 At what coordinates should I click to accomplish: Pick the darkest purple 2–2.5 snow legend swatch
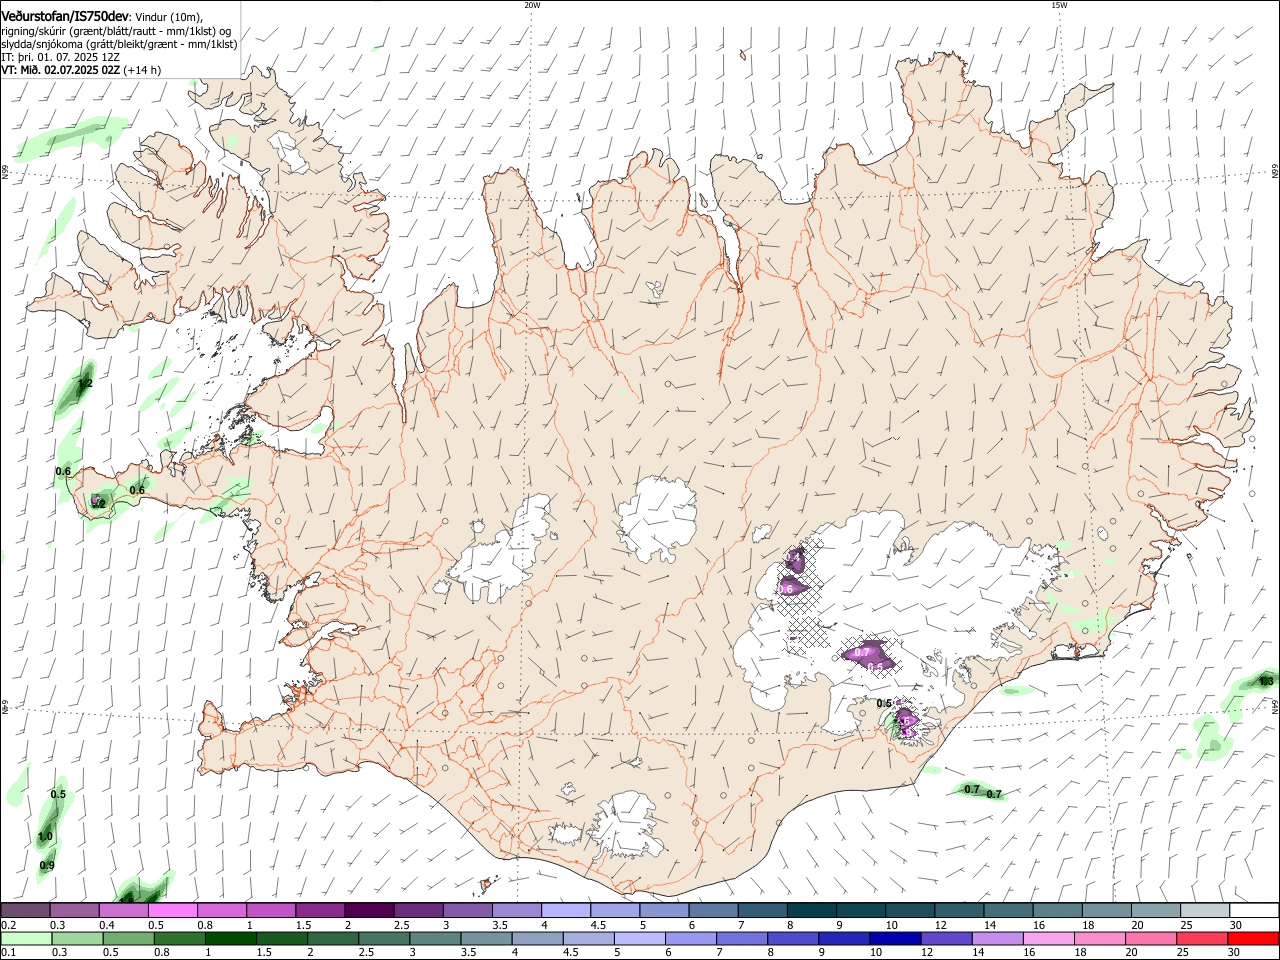pos(368,911)
